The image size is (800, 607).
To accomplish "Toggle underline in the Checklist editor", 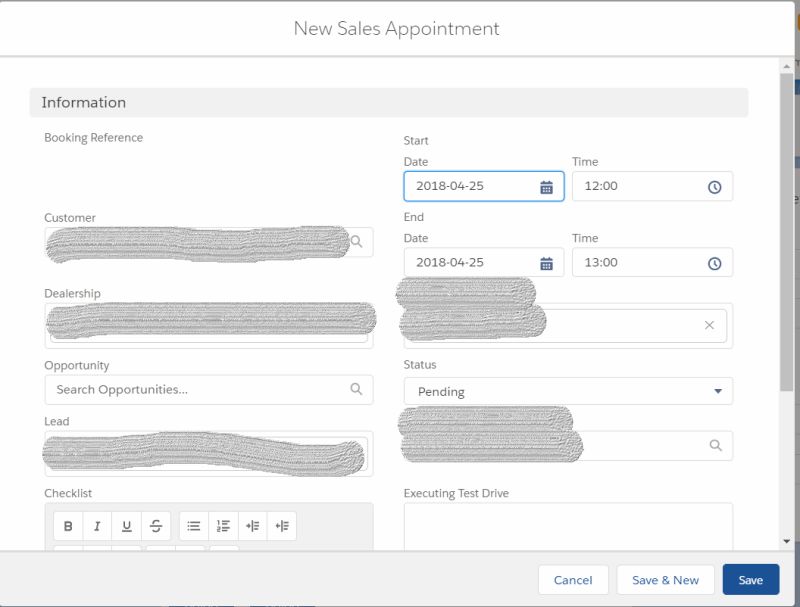I will (127, 525).
